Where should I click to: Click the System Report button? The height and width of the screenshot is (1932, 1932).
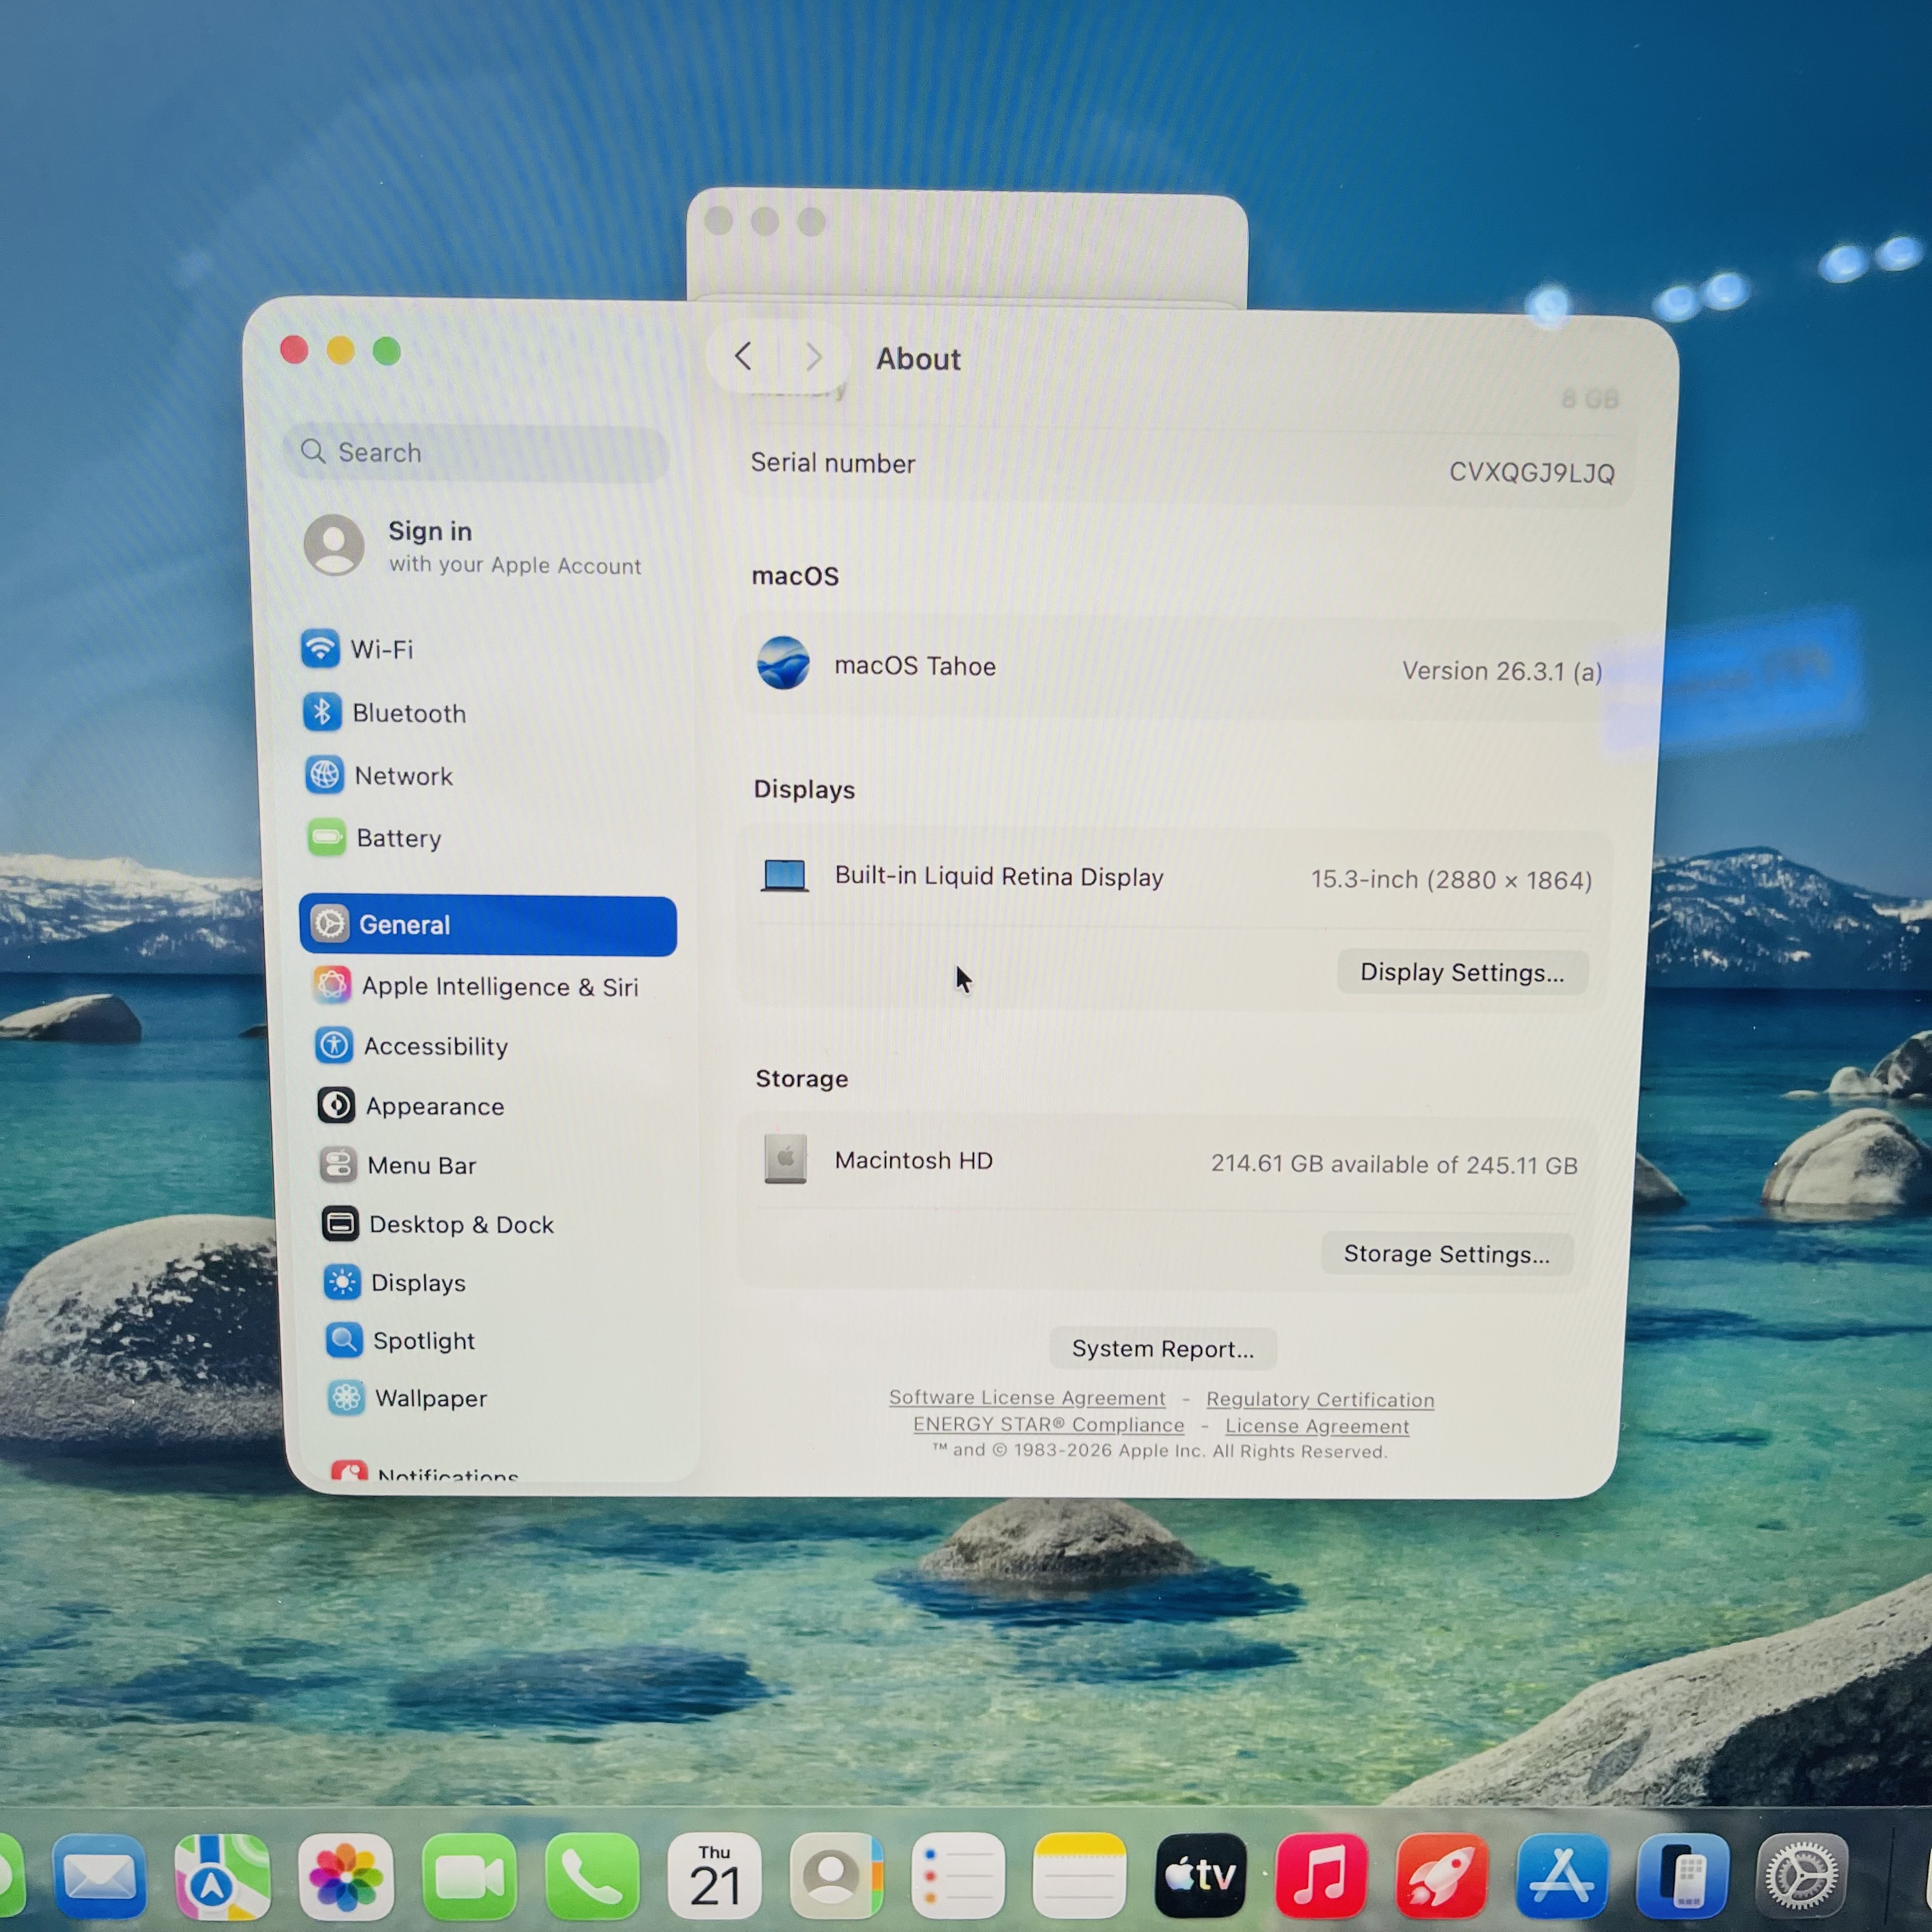[x=1162, y=1349]
